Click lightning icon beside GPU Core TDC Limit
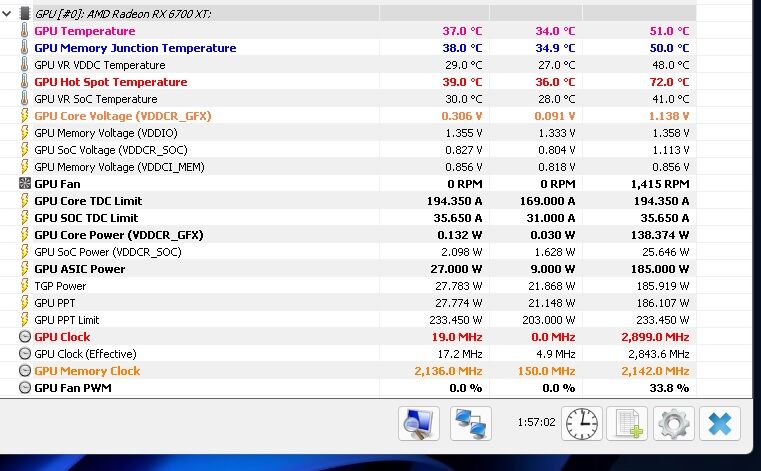Screen dimensions: 761x471 [x=24, y=201]
